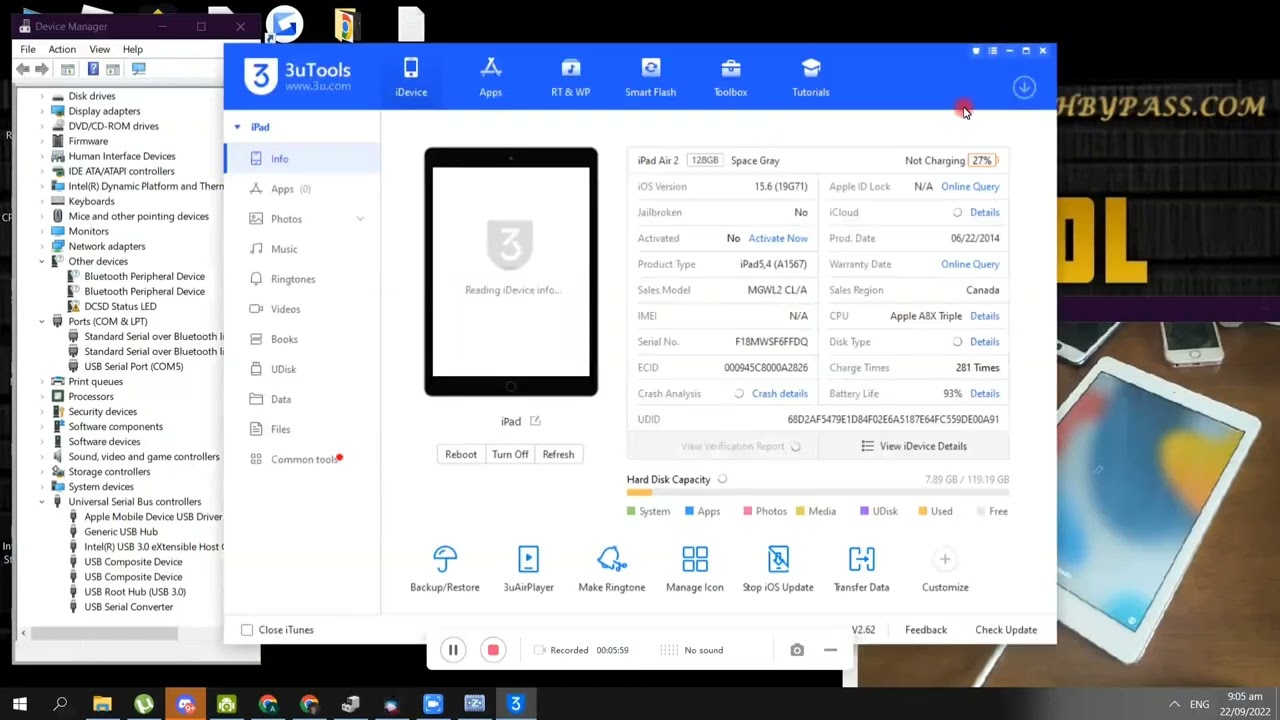Open File menu in Device Manager
This screenshot has height=720, width=1280.
pyautogui.click(x=28, y=49)
